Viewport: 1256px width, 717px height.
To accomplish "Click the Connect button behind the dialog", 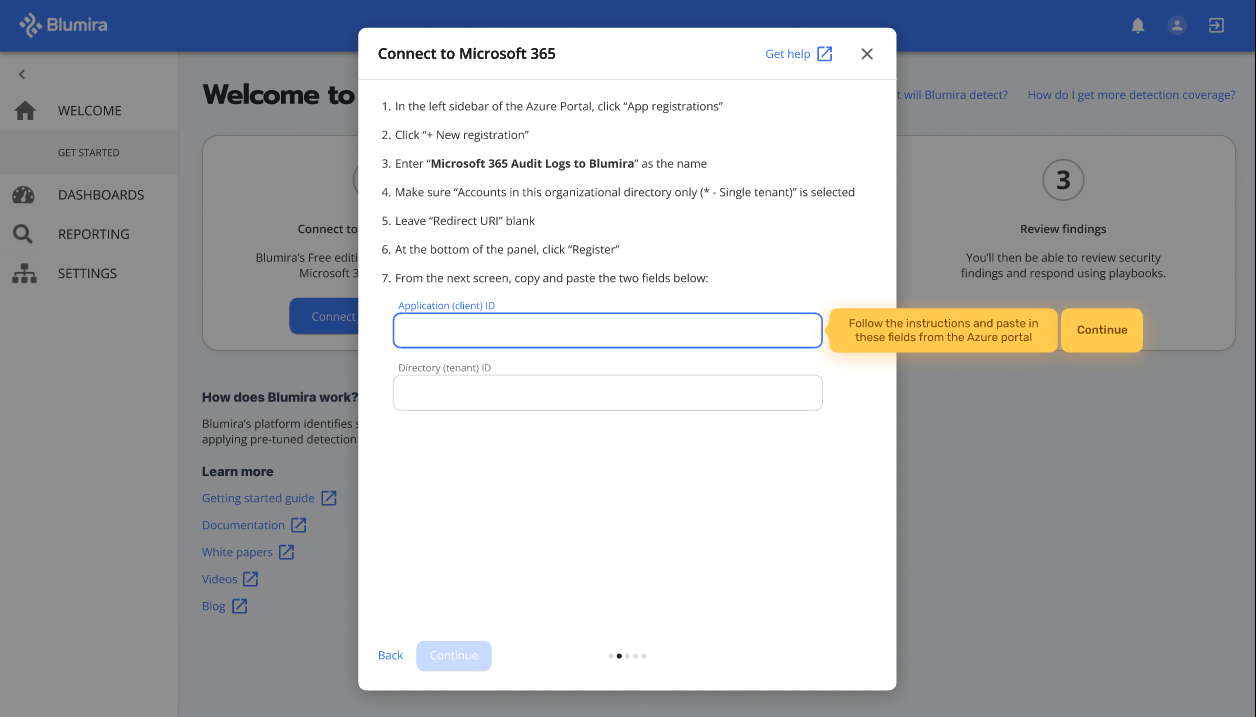I will 324,316.
